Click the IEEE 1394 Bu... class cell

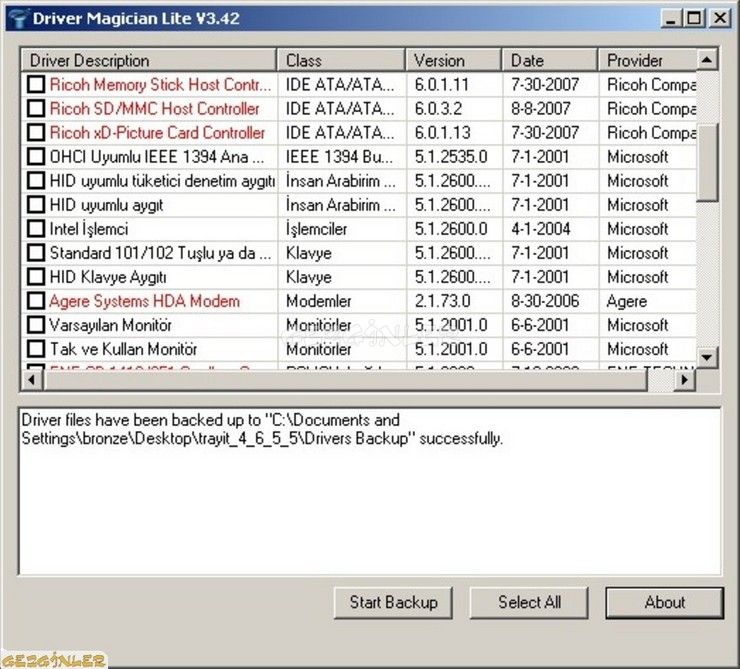(339, 157)
